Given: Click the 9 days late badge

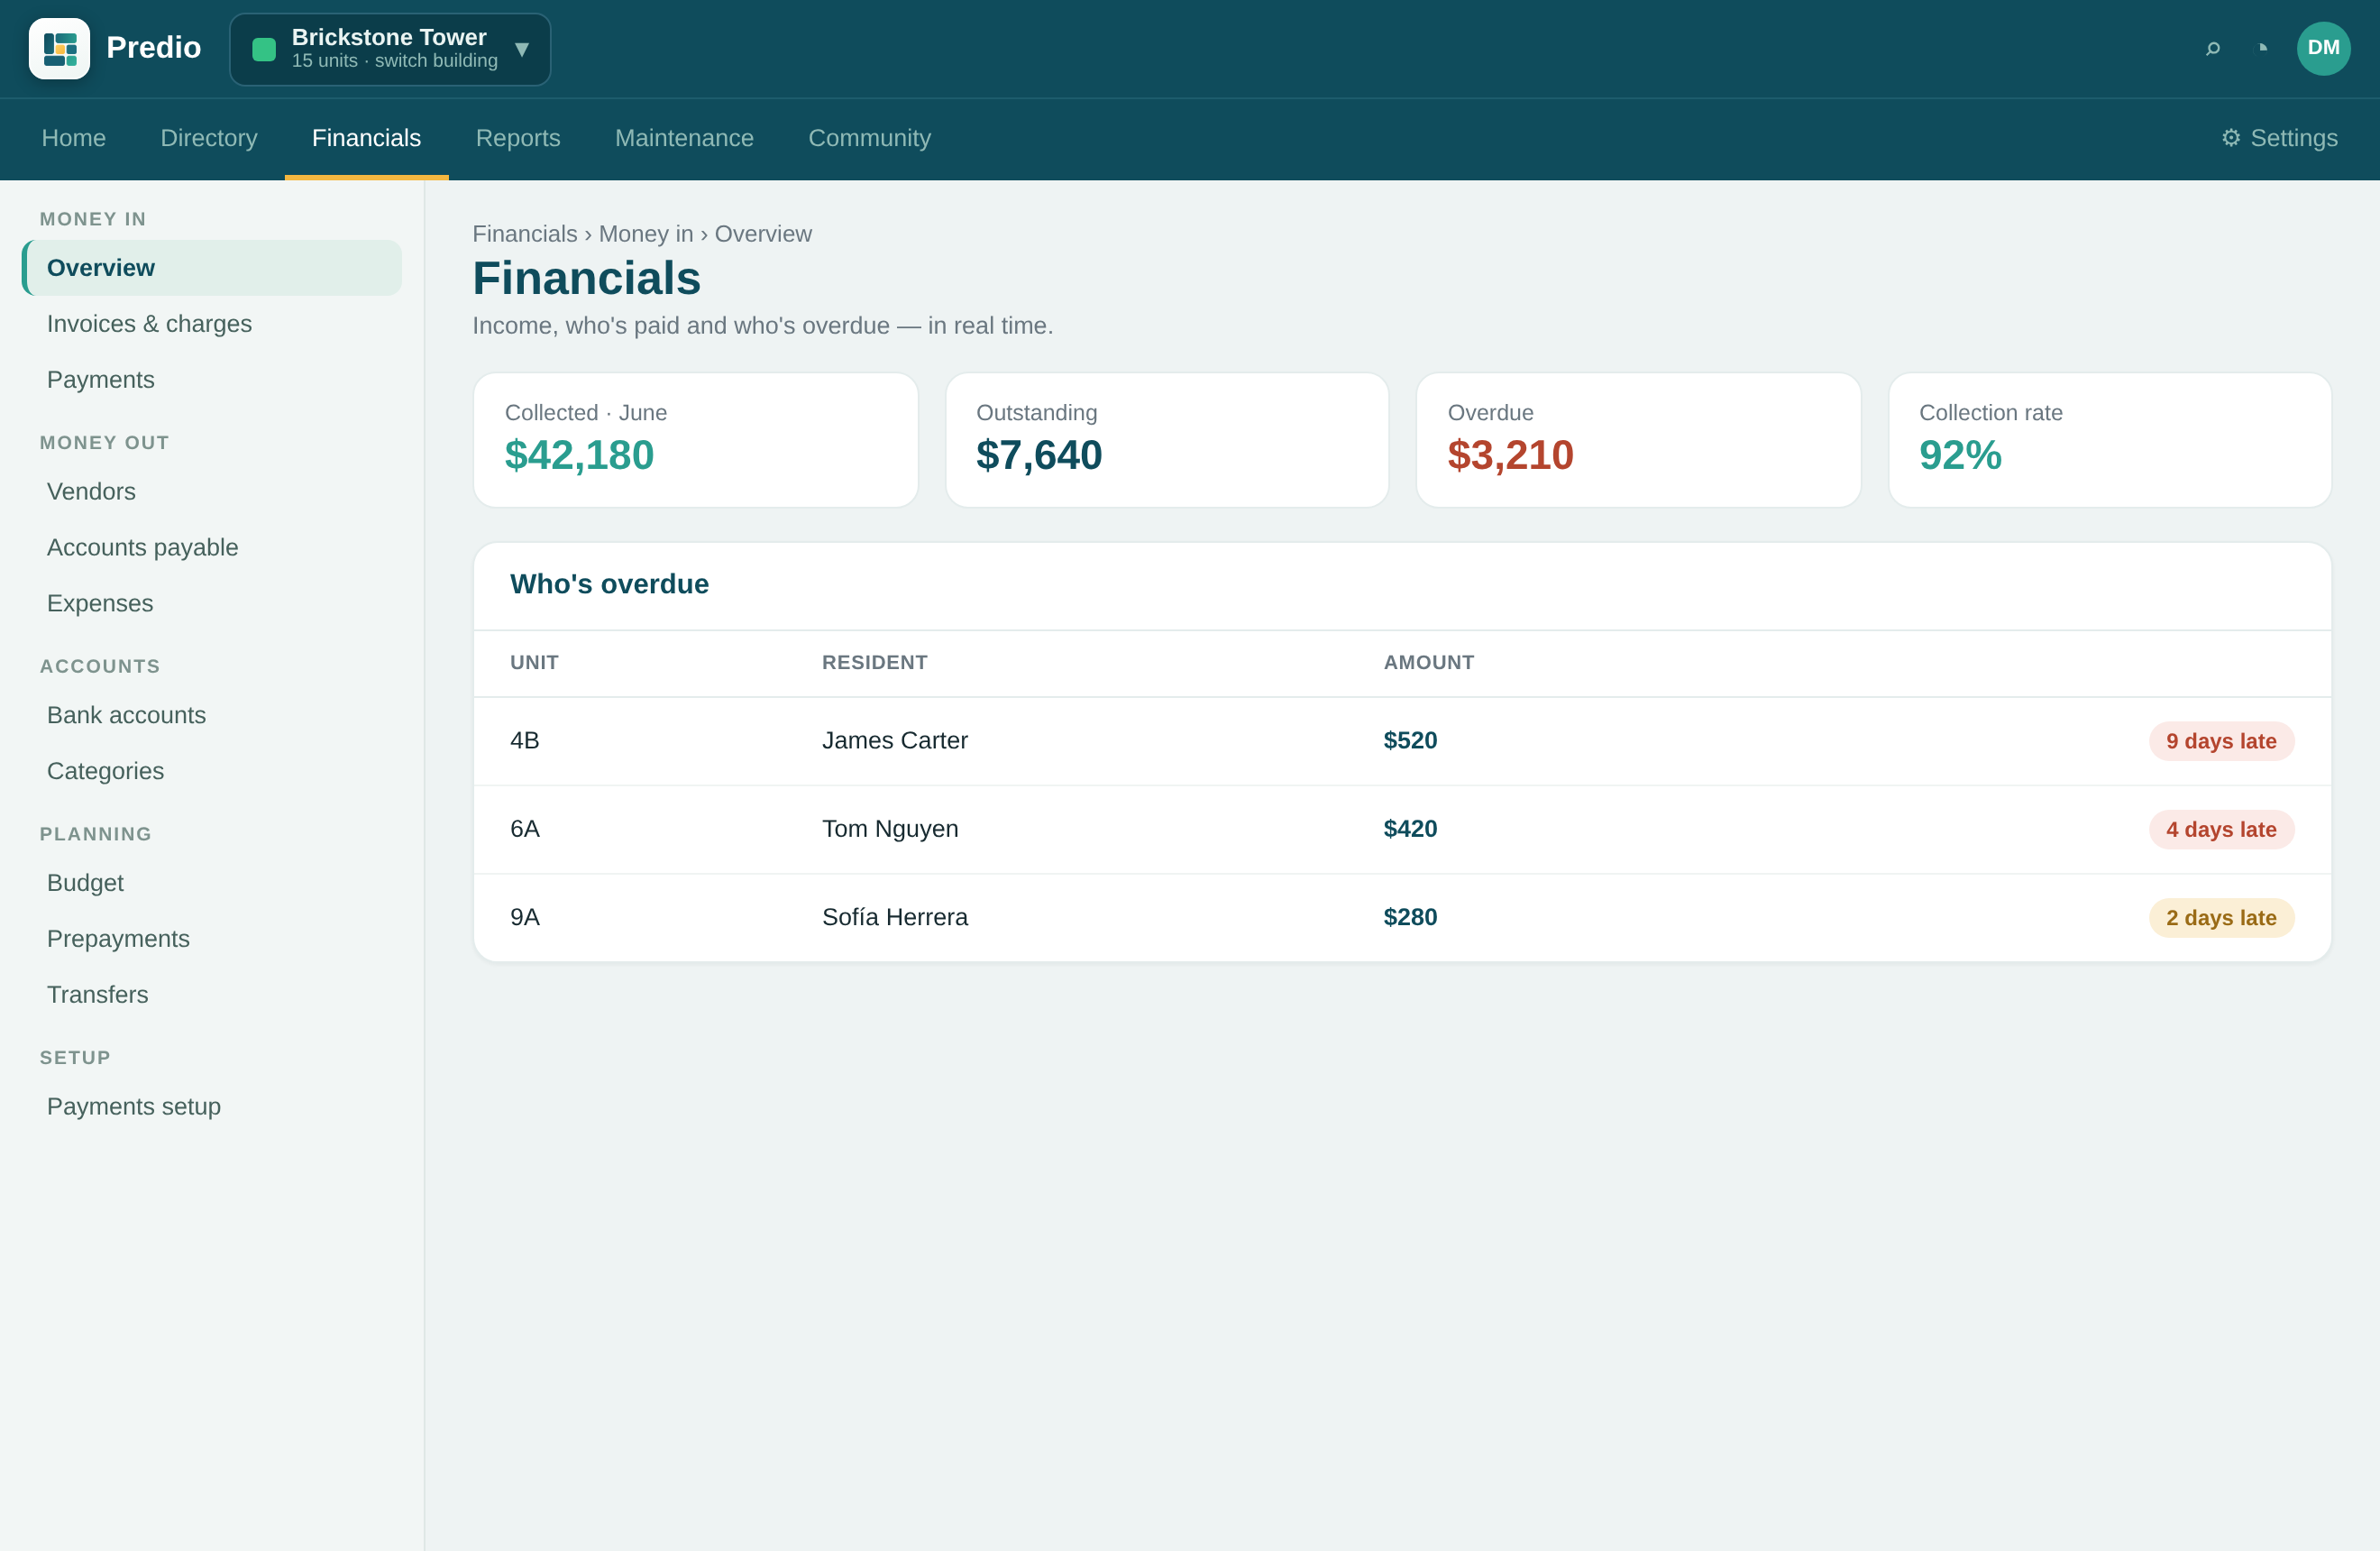Looking at the screenshot, I should (2221, 742).
